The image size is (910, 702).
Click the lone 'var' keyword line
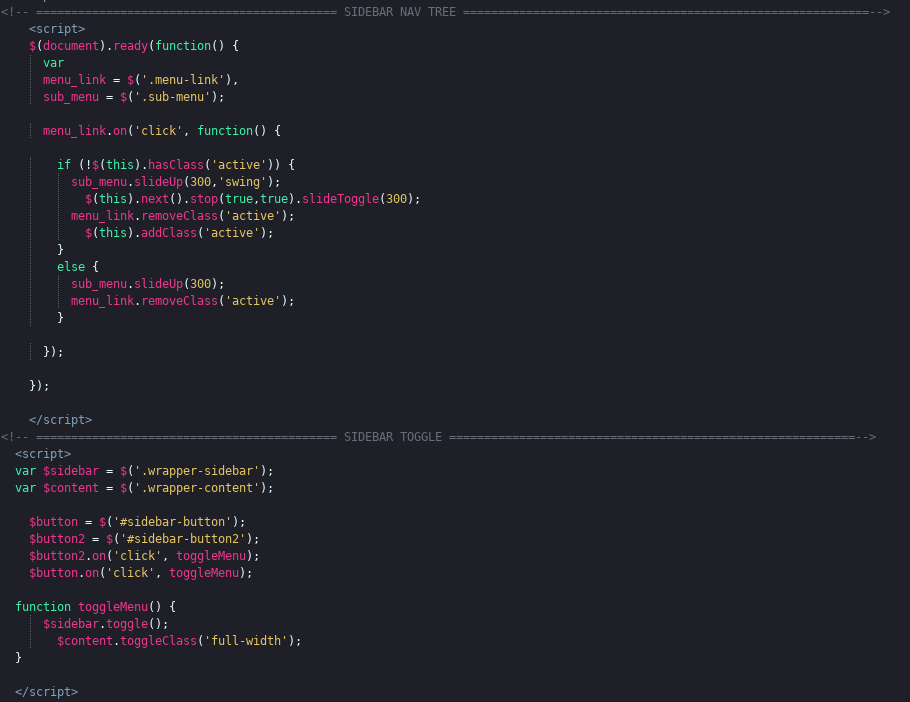click(53, 63)
